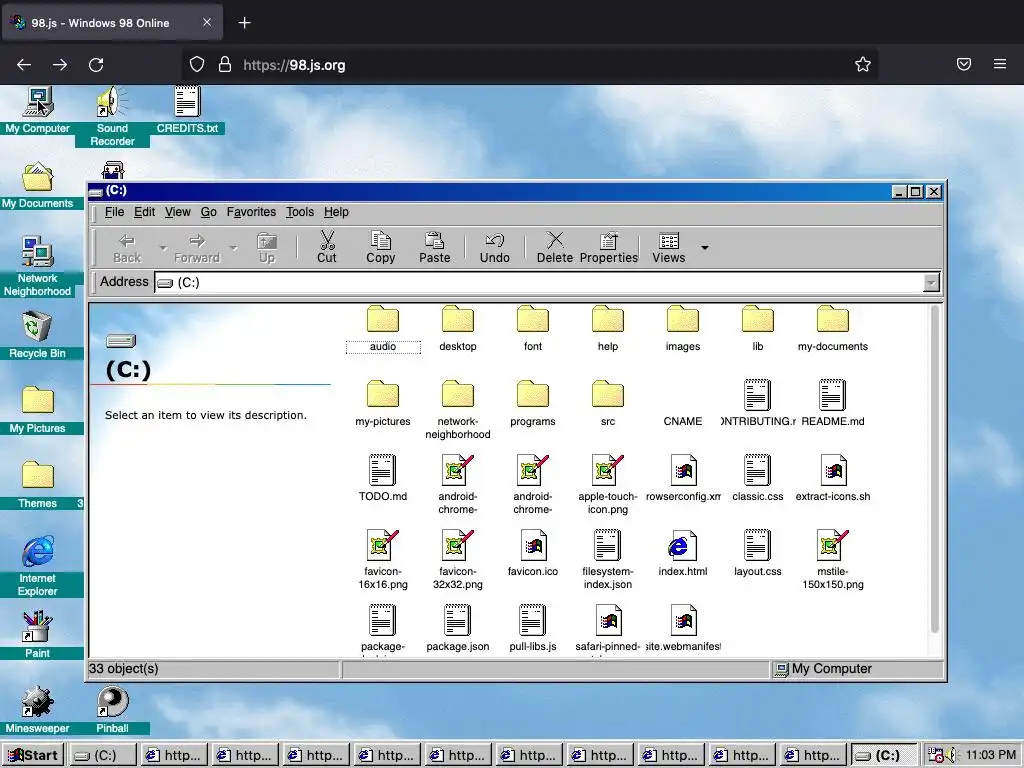Click the Windows Start button
Image resolution: width=1024 pixels, height=768 pixels.
[x=33, y=755]
